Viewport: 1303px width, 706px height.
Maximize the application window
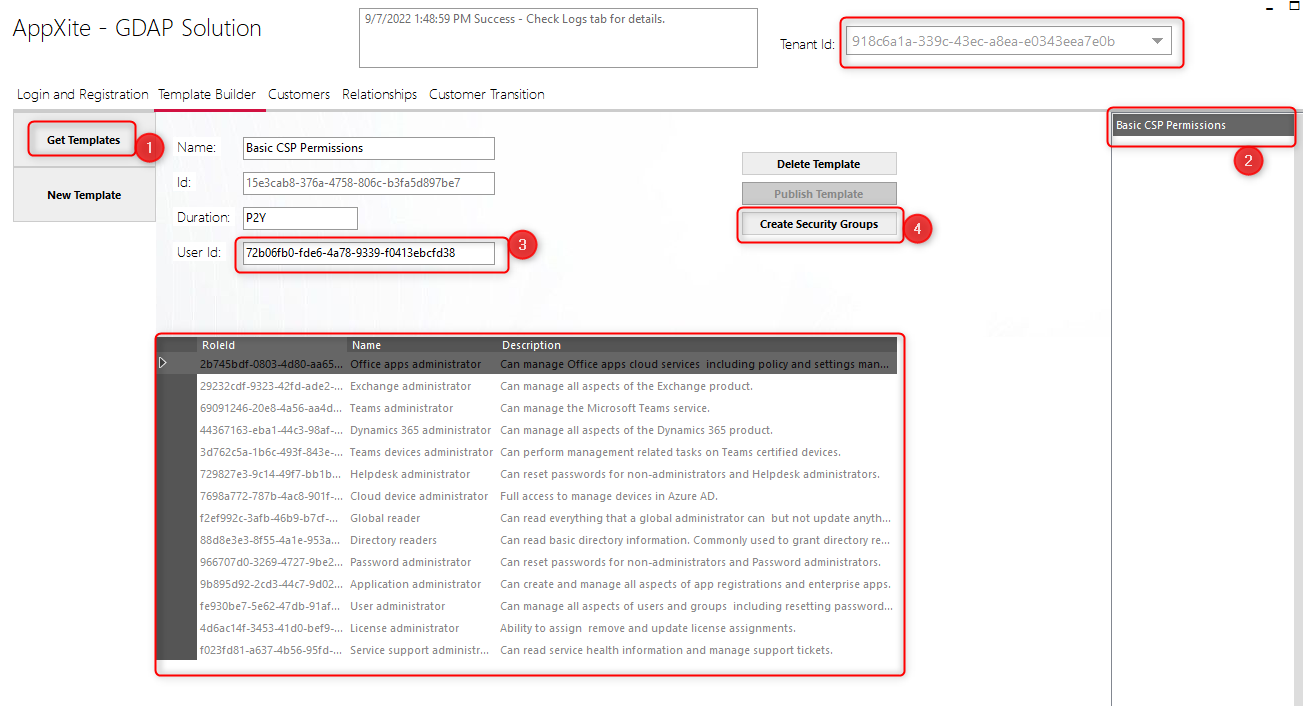tap(1296, 4)
